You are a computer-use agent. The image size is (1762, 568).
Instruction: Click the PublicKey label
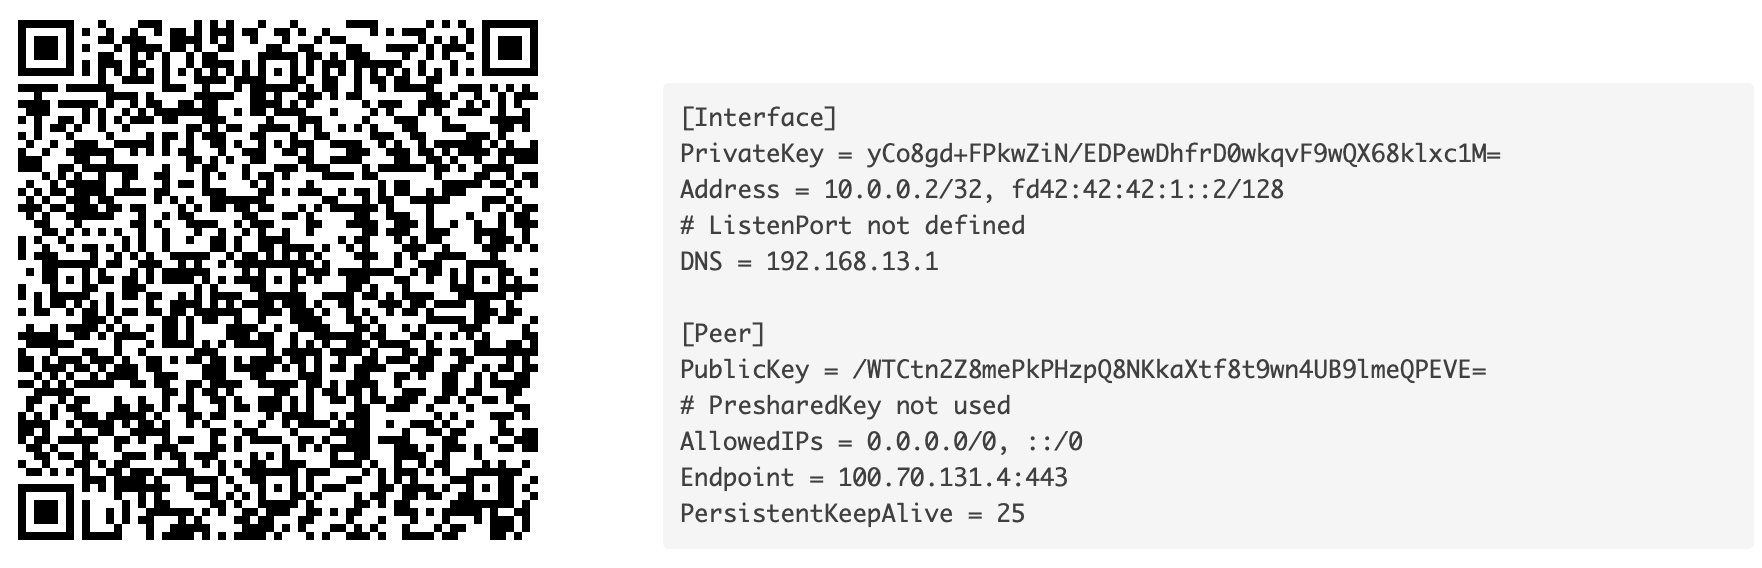coord(744,370)
